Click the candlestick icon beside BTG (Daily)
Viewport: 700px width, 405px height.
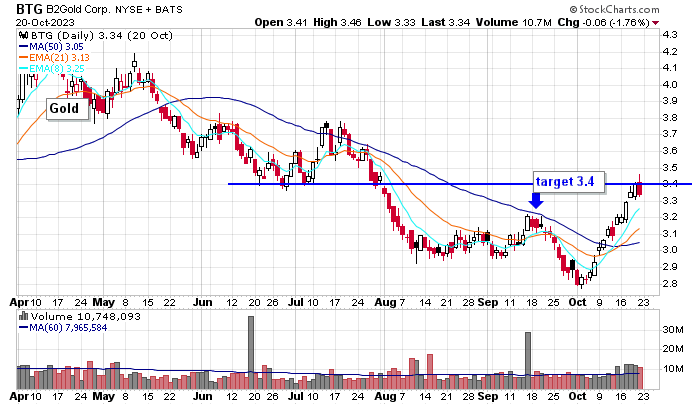pos(24,36)
